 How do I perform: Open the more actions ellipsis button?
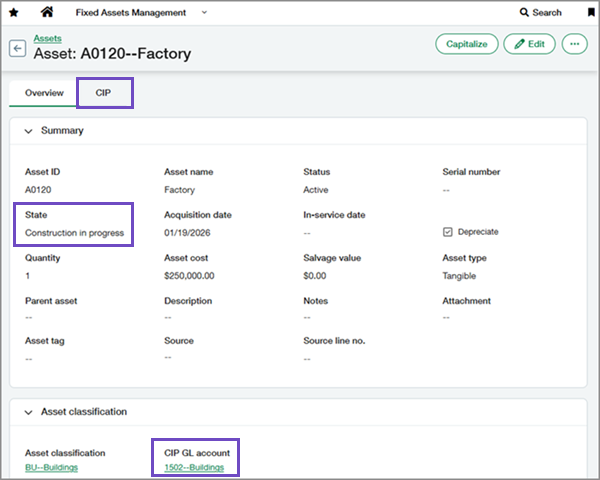(x=574, y=44)
